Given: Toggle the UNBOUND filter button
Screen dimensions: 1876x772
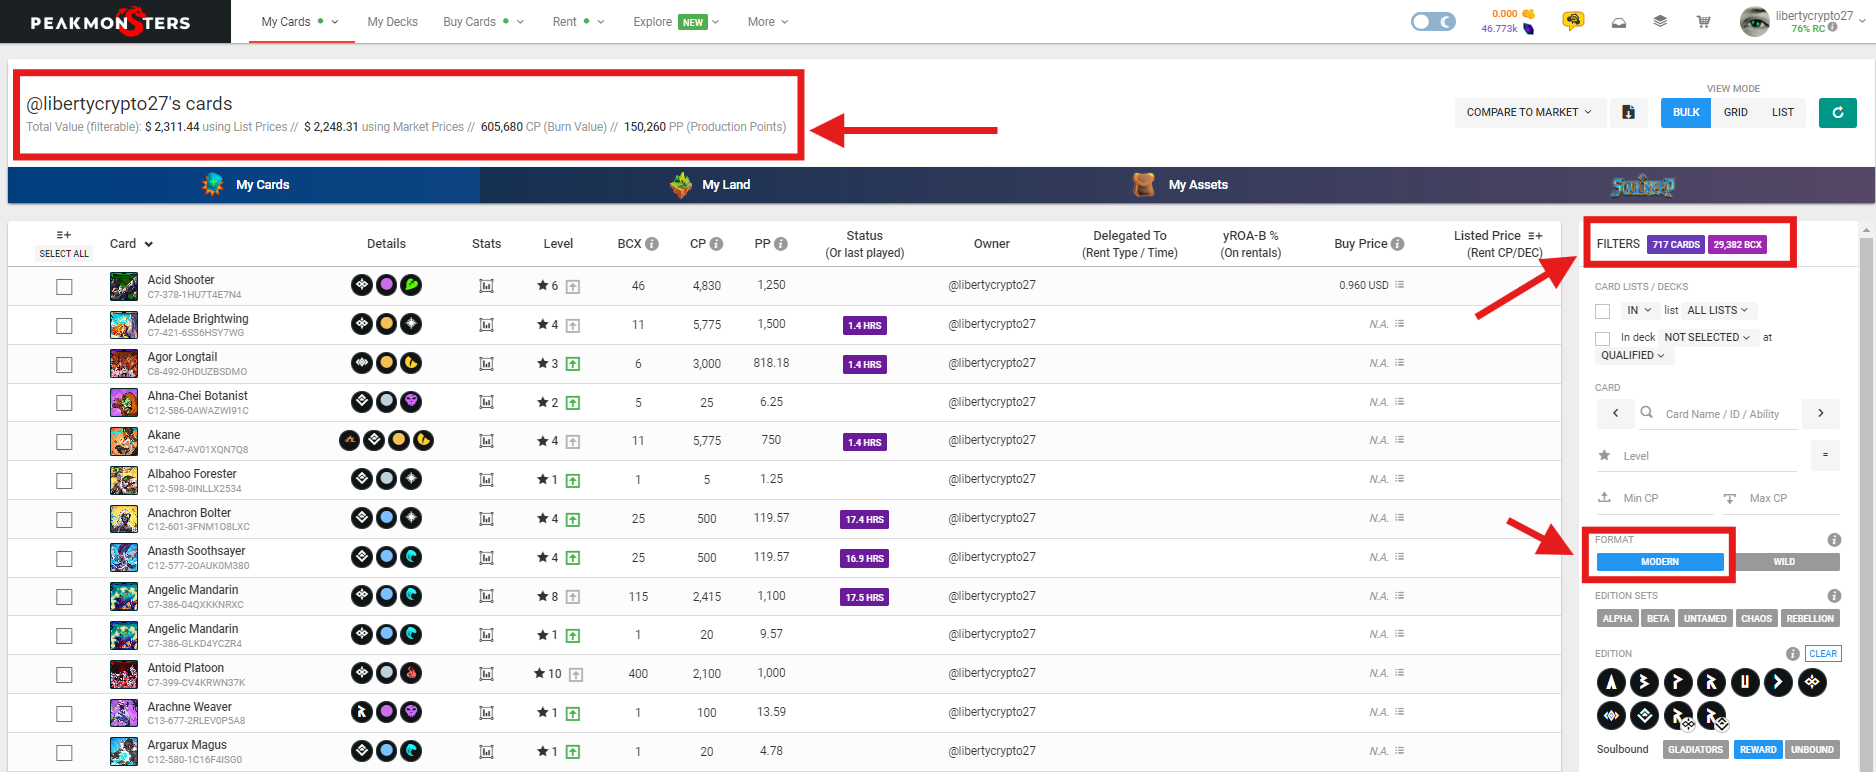Looking at the screenshot, I should tap(1812, 750).
